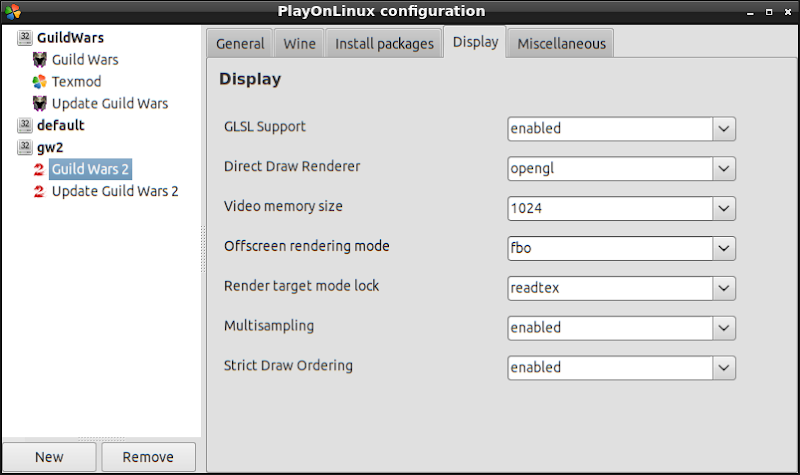
Task: Open the Miscellaneous tab
Action: pyautogui.click(x=561, y=44)
